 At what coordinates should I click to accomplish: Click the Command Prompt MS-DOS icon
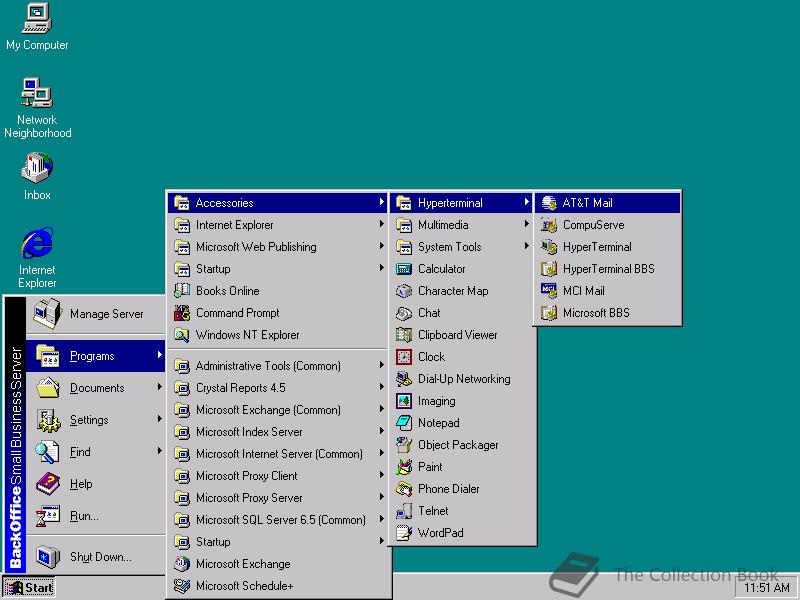pos(182,313)
